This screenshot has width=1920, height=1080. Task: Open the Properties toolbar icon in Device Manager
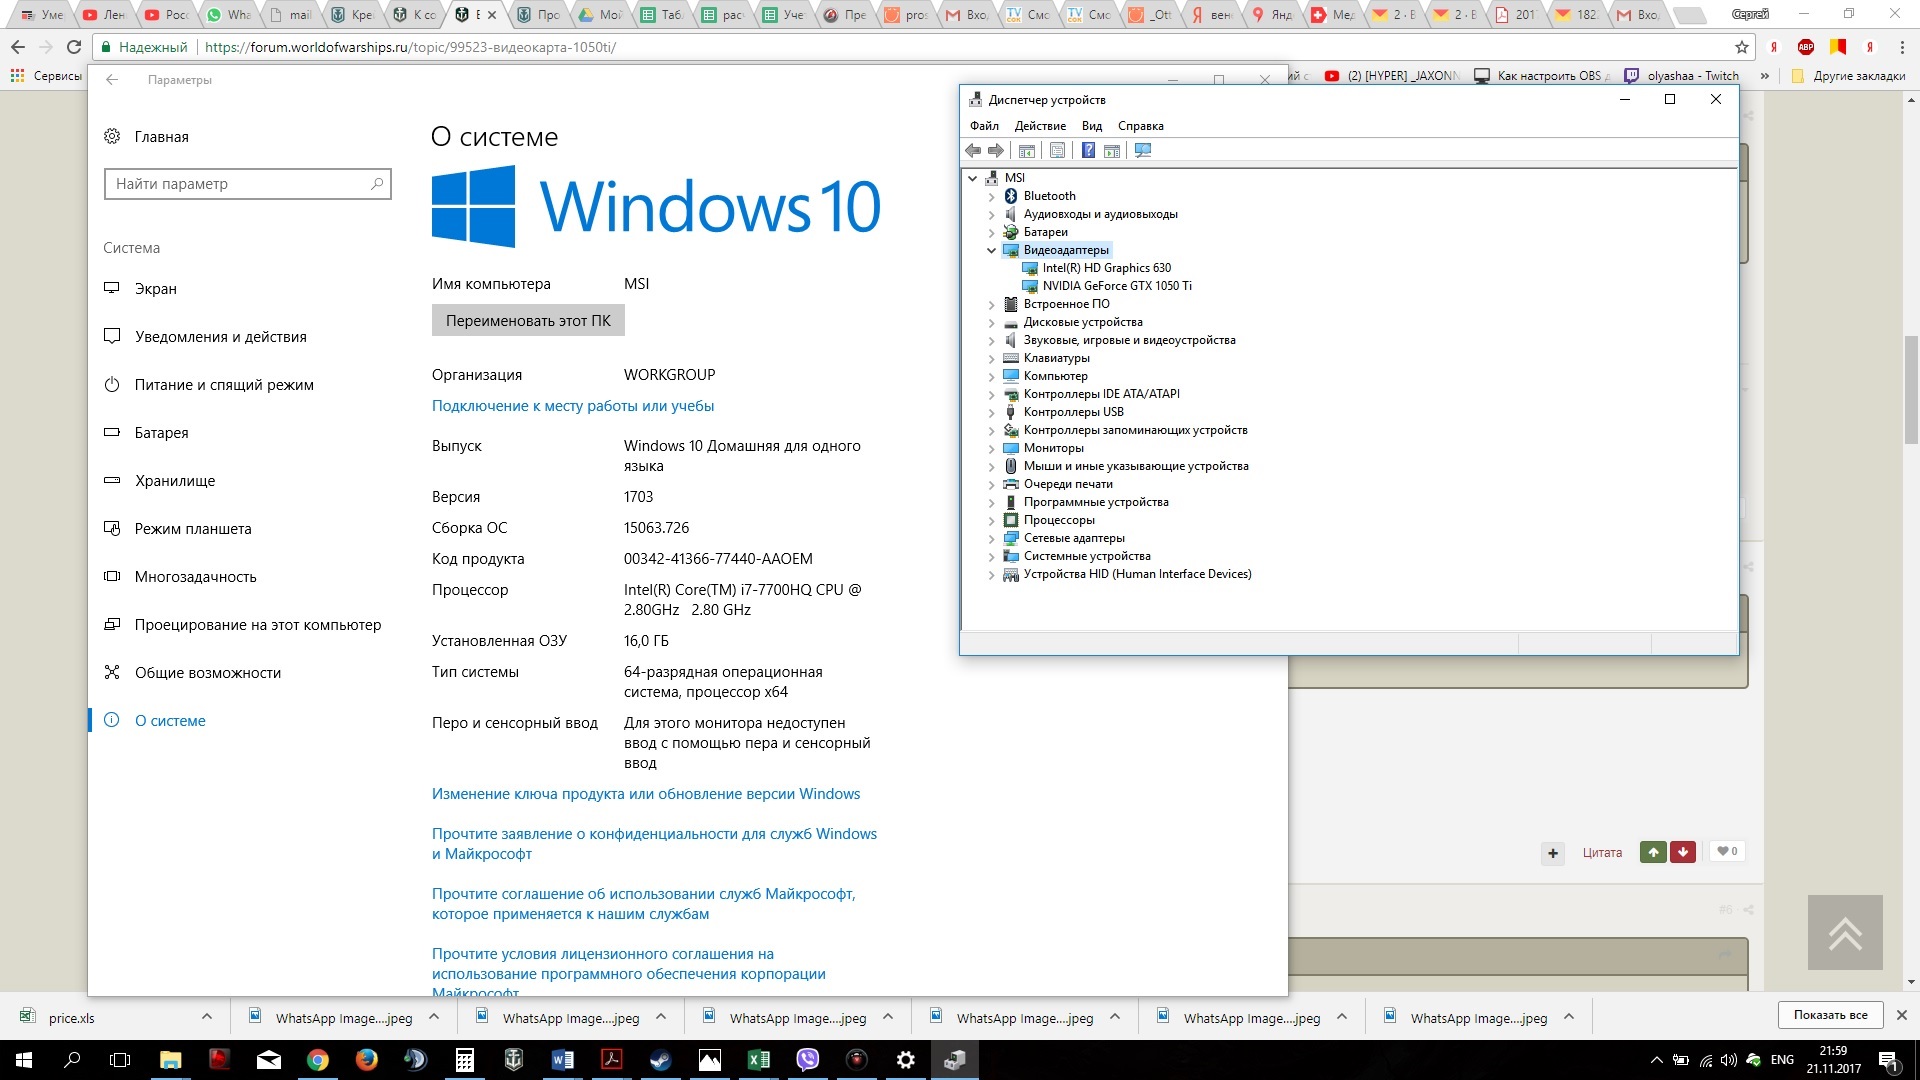(1057, 150)
